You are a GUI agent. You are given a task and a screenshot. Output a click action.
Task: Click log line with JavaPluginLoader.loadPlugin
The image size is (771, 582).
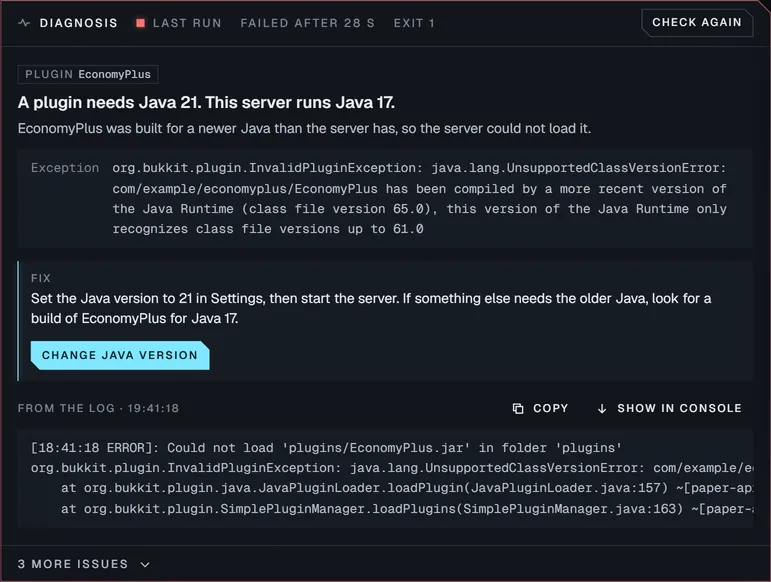pyautogui.click(x=407, y=488)
